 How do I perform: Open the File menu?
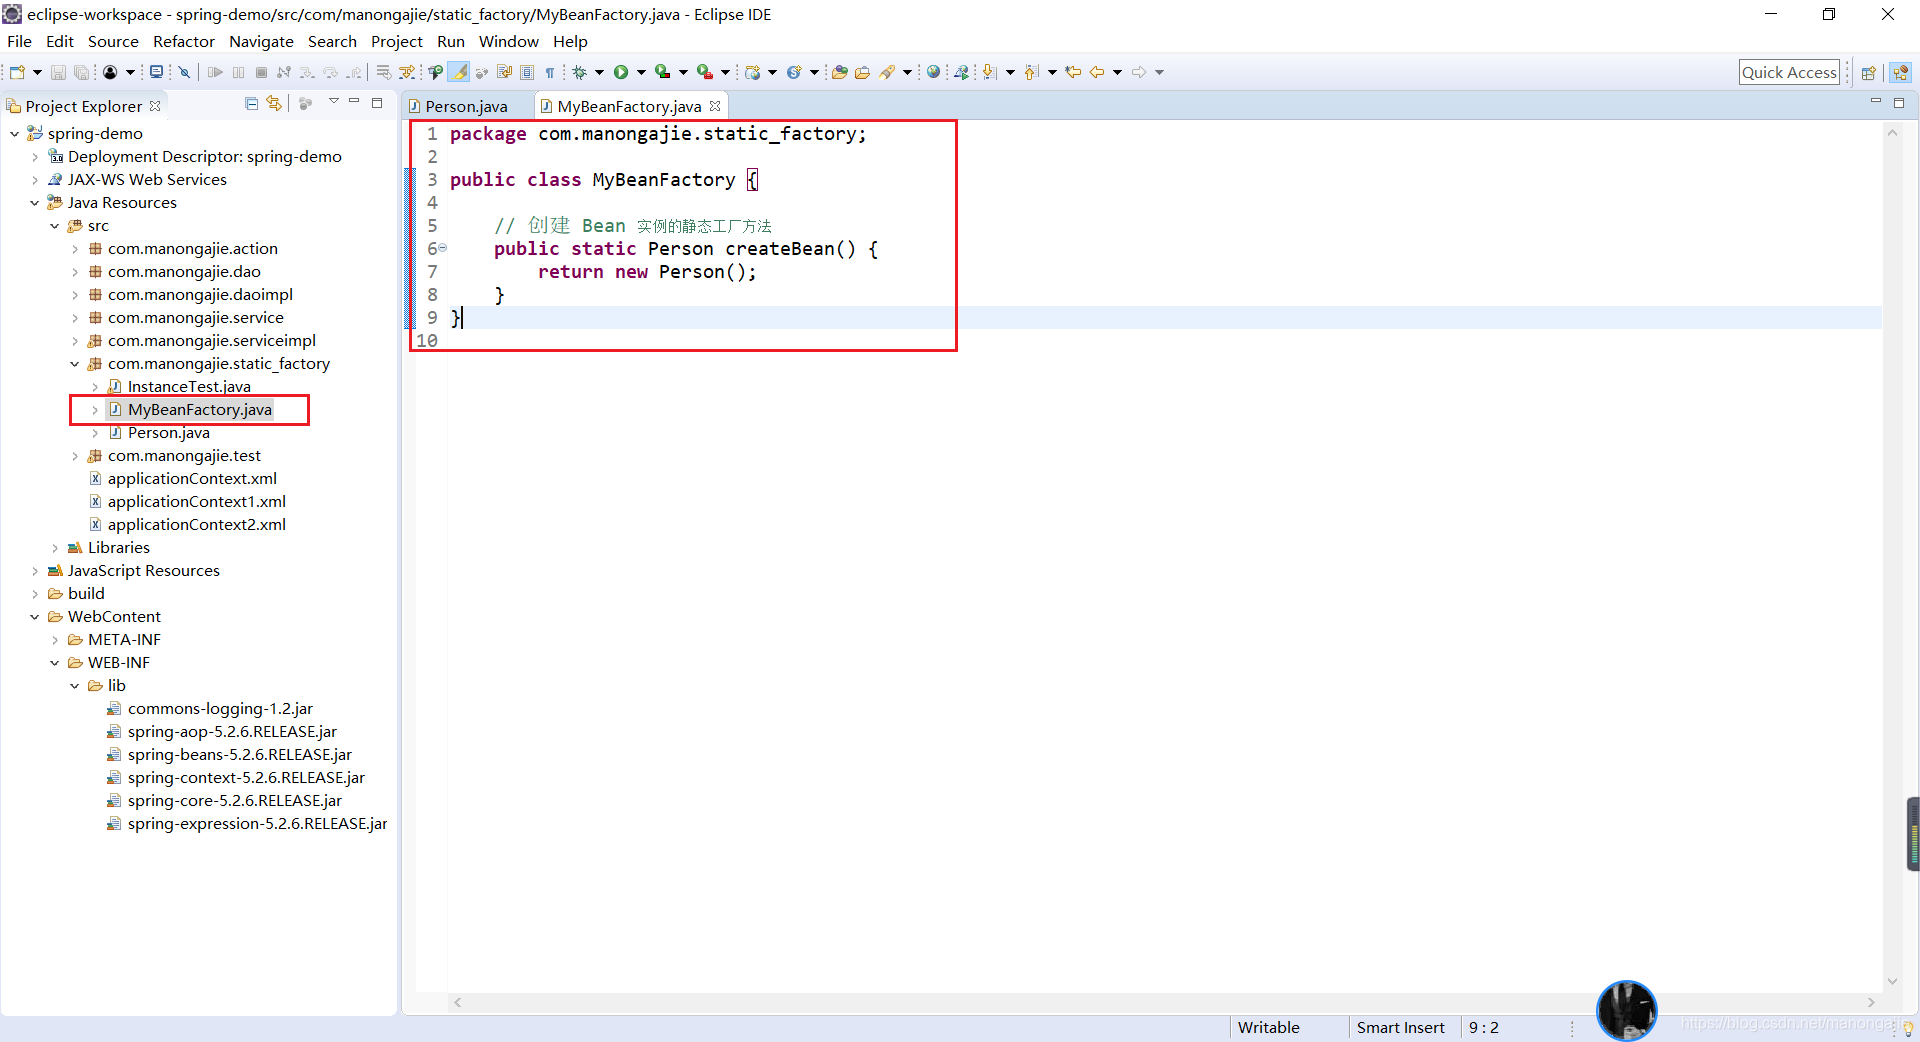click(x=19, y=41)
